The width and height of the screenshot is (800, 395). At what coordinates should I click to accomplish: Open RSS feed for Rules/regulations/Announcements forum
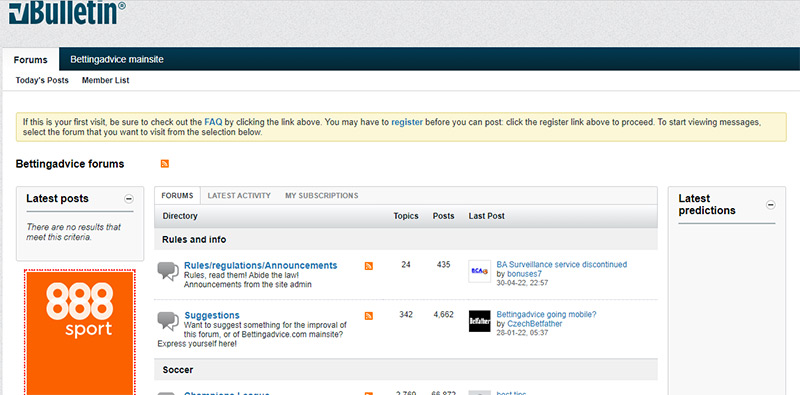(369, 266)
